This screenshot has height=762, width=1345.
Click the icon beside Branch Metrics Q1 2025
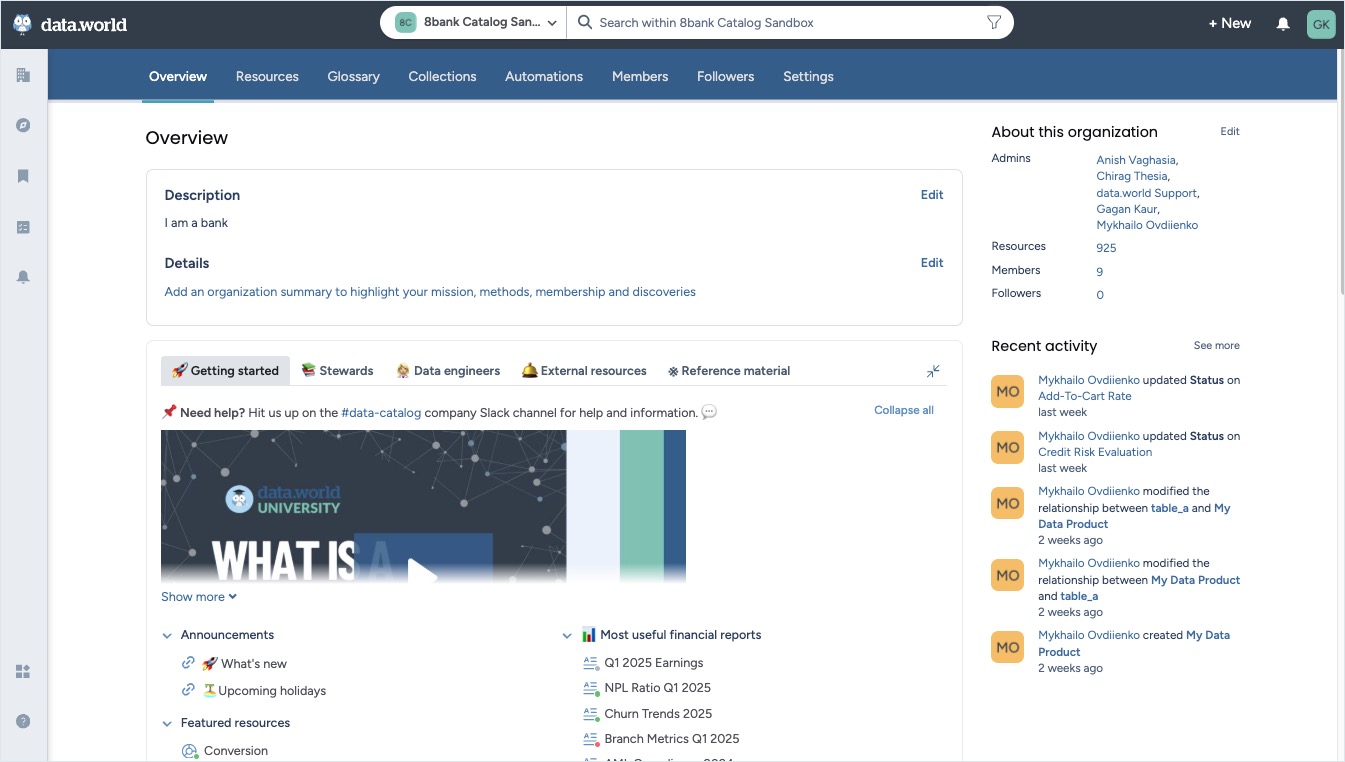(590, 739)
